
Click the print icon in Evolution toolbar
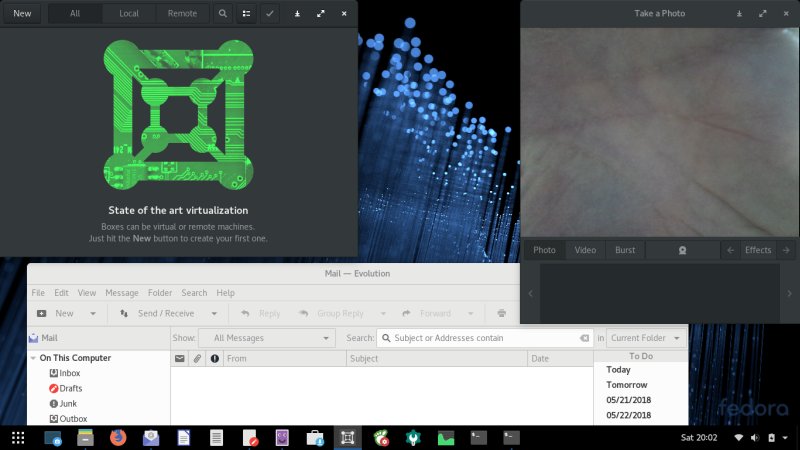coord(502,313)
